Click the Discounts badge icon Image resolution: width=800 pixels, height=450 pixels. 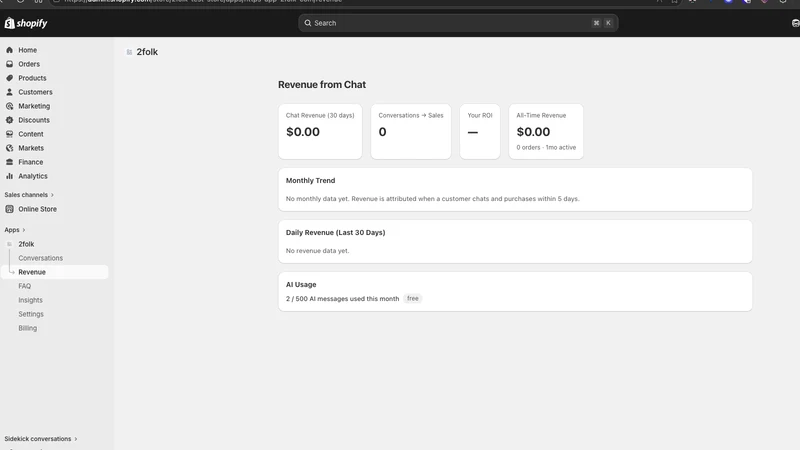tap(9, 120)
